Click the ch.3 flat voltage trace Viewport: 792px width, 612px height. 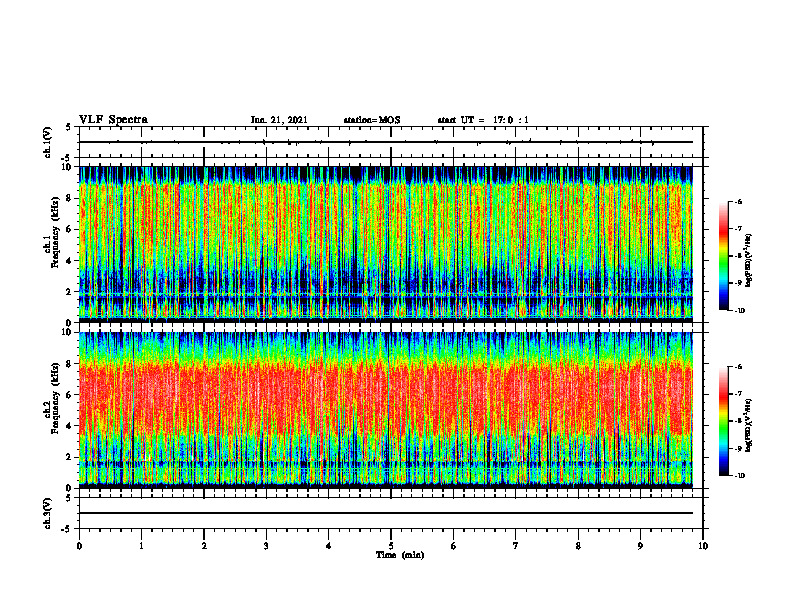click(386, 513)
